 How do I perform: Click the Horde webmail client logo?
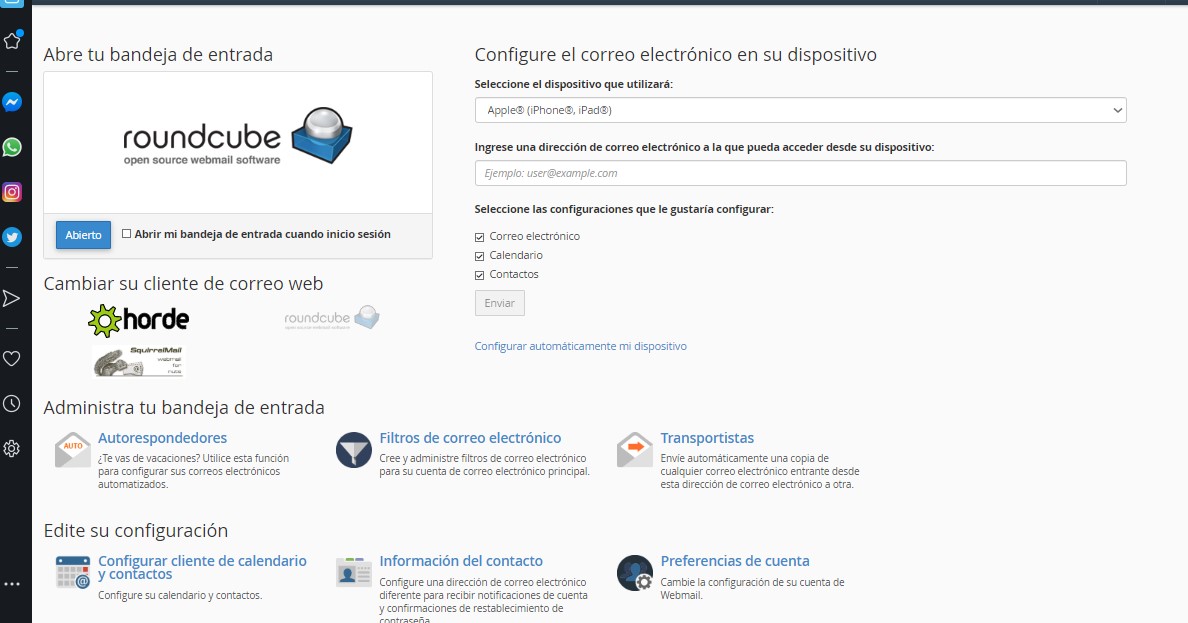coord(138,320)
